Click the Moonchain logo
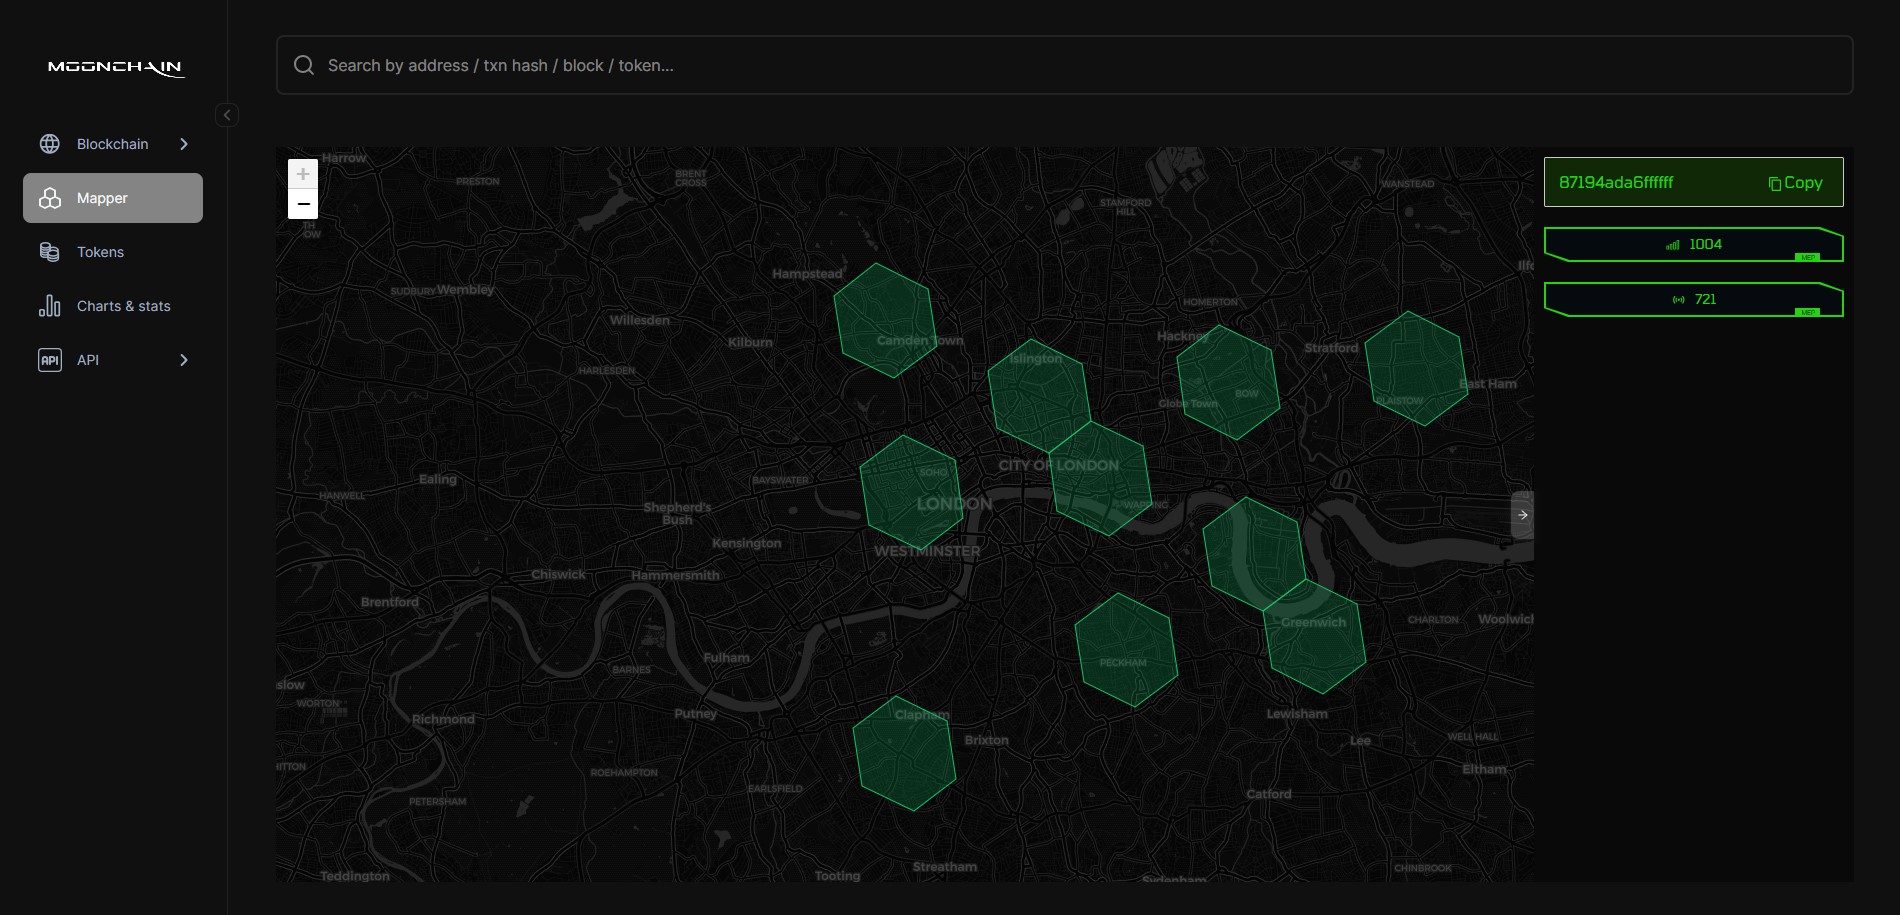Viewport: 1900px width, 915px height. coord(115,67)
